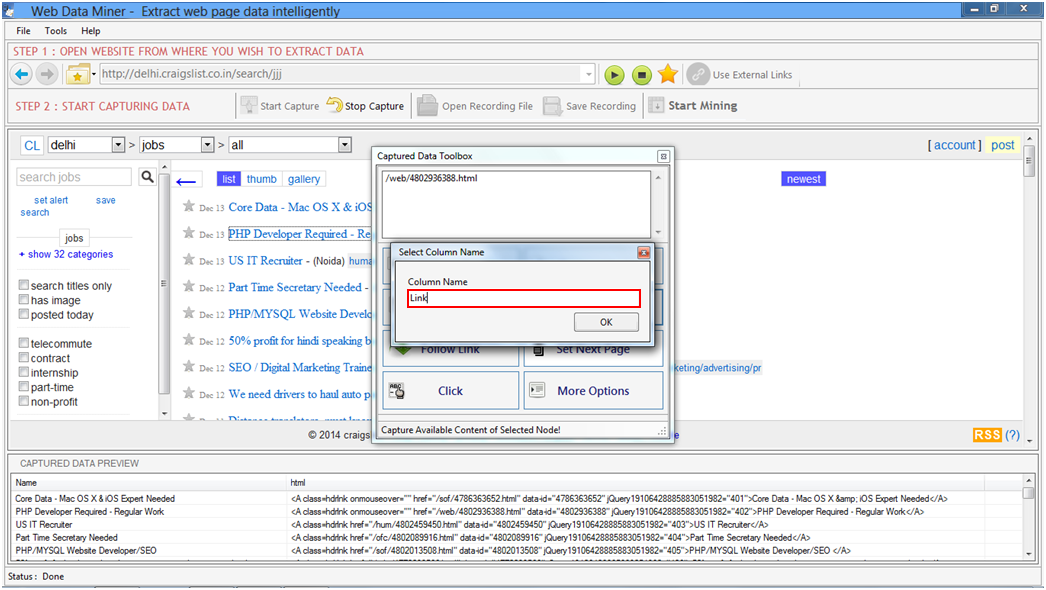Click the search jobs input box

(74, 177)
